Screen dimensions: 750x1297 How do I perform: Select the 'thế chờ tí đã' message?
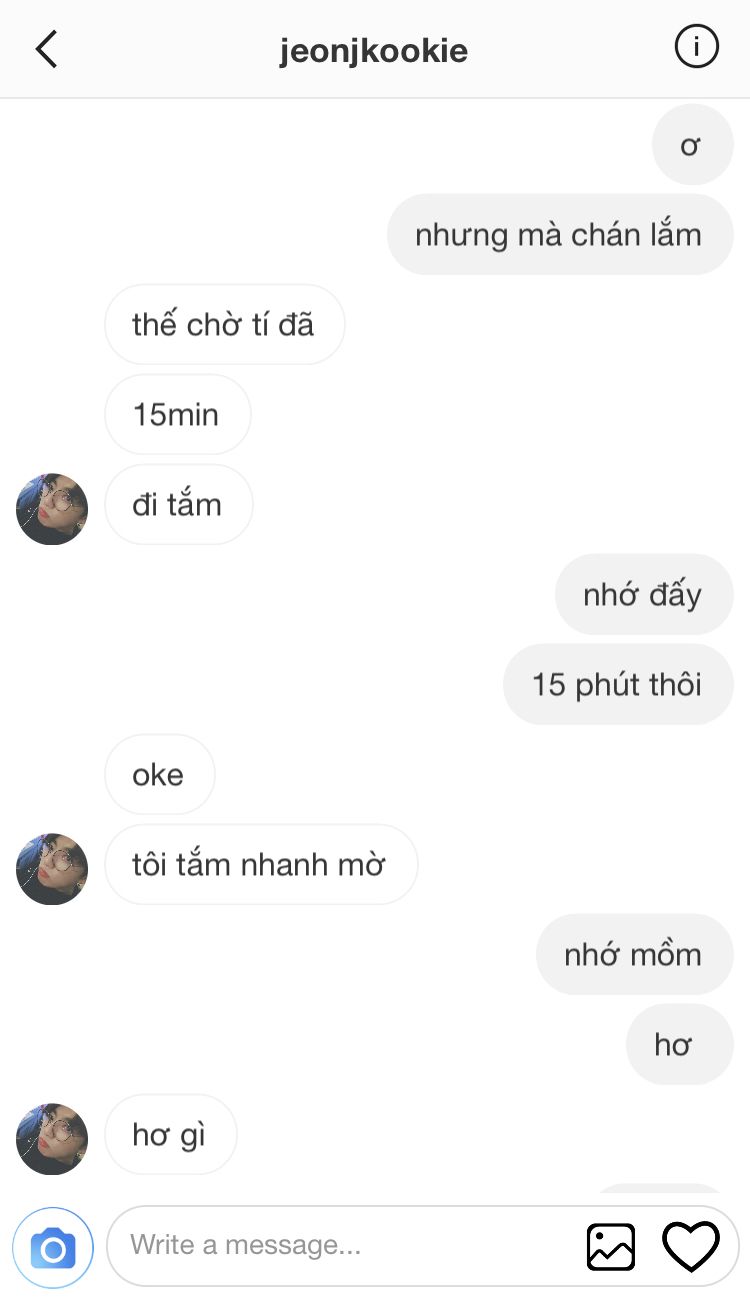pos(225,325)
